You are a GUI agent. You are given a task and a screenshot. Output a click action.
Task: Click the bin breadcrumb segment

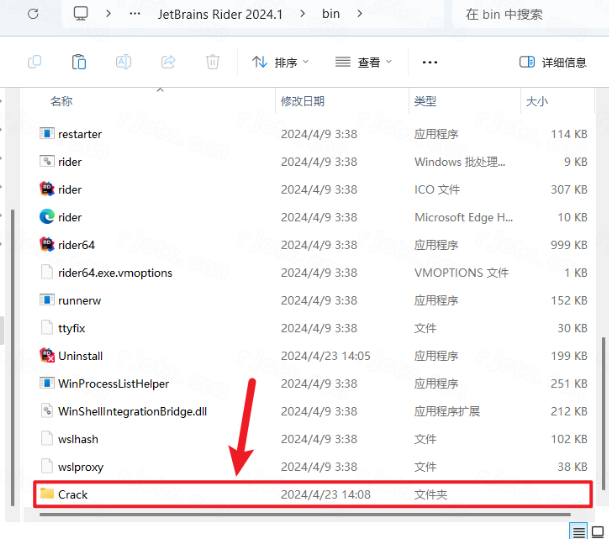331,14
